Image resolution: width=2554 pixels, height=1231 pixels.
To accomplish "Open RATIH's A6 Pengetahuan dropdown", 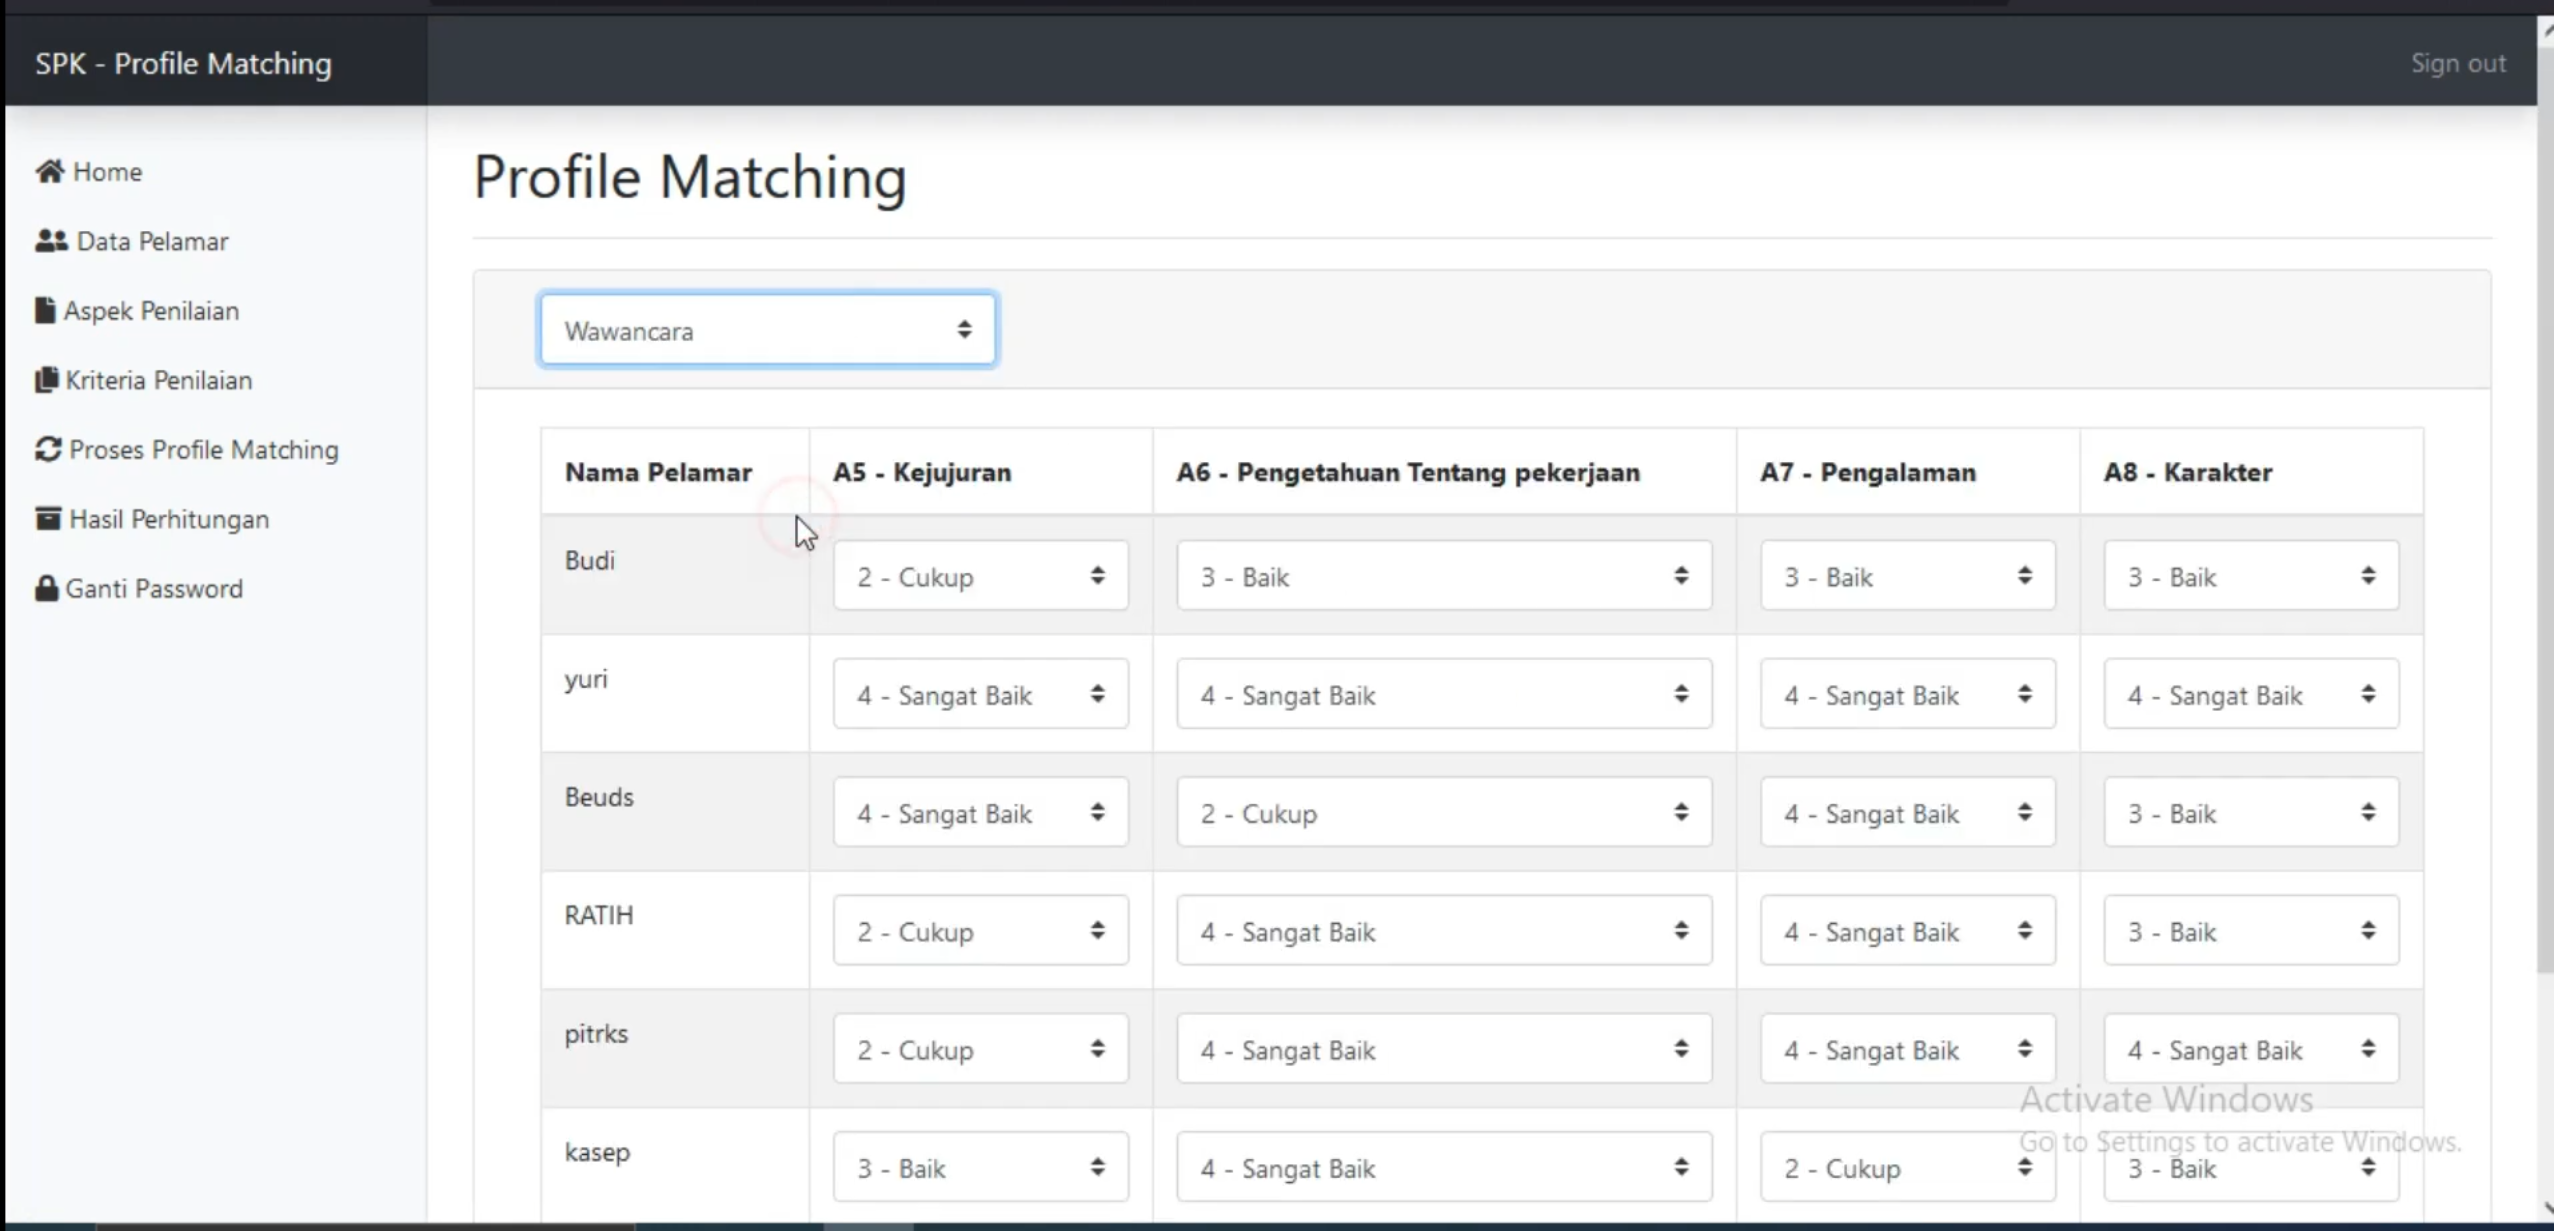I will coord(1444,931).
